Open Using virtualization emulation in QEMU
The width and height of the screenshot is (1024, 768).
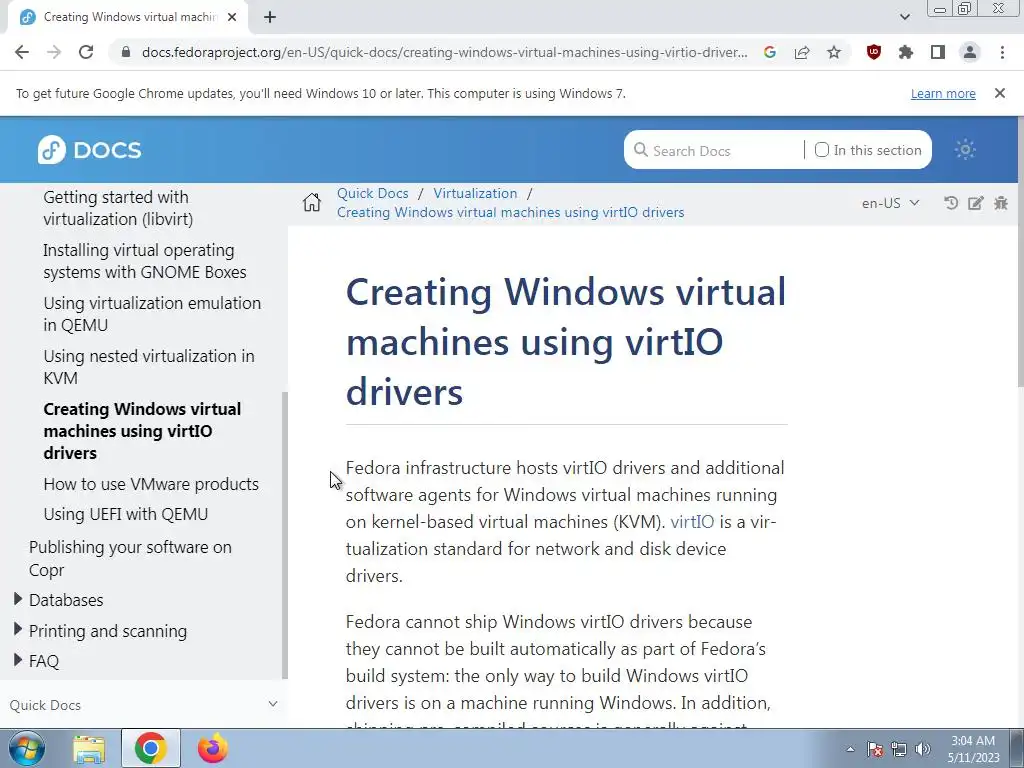(152, 314)
